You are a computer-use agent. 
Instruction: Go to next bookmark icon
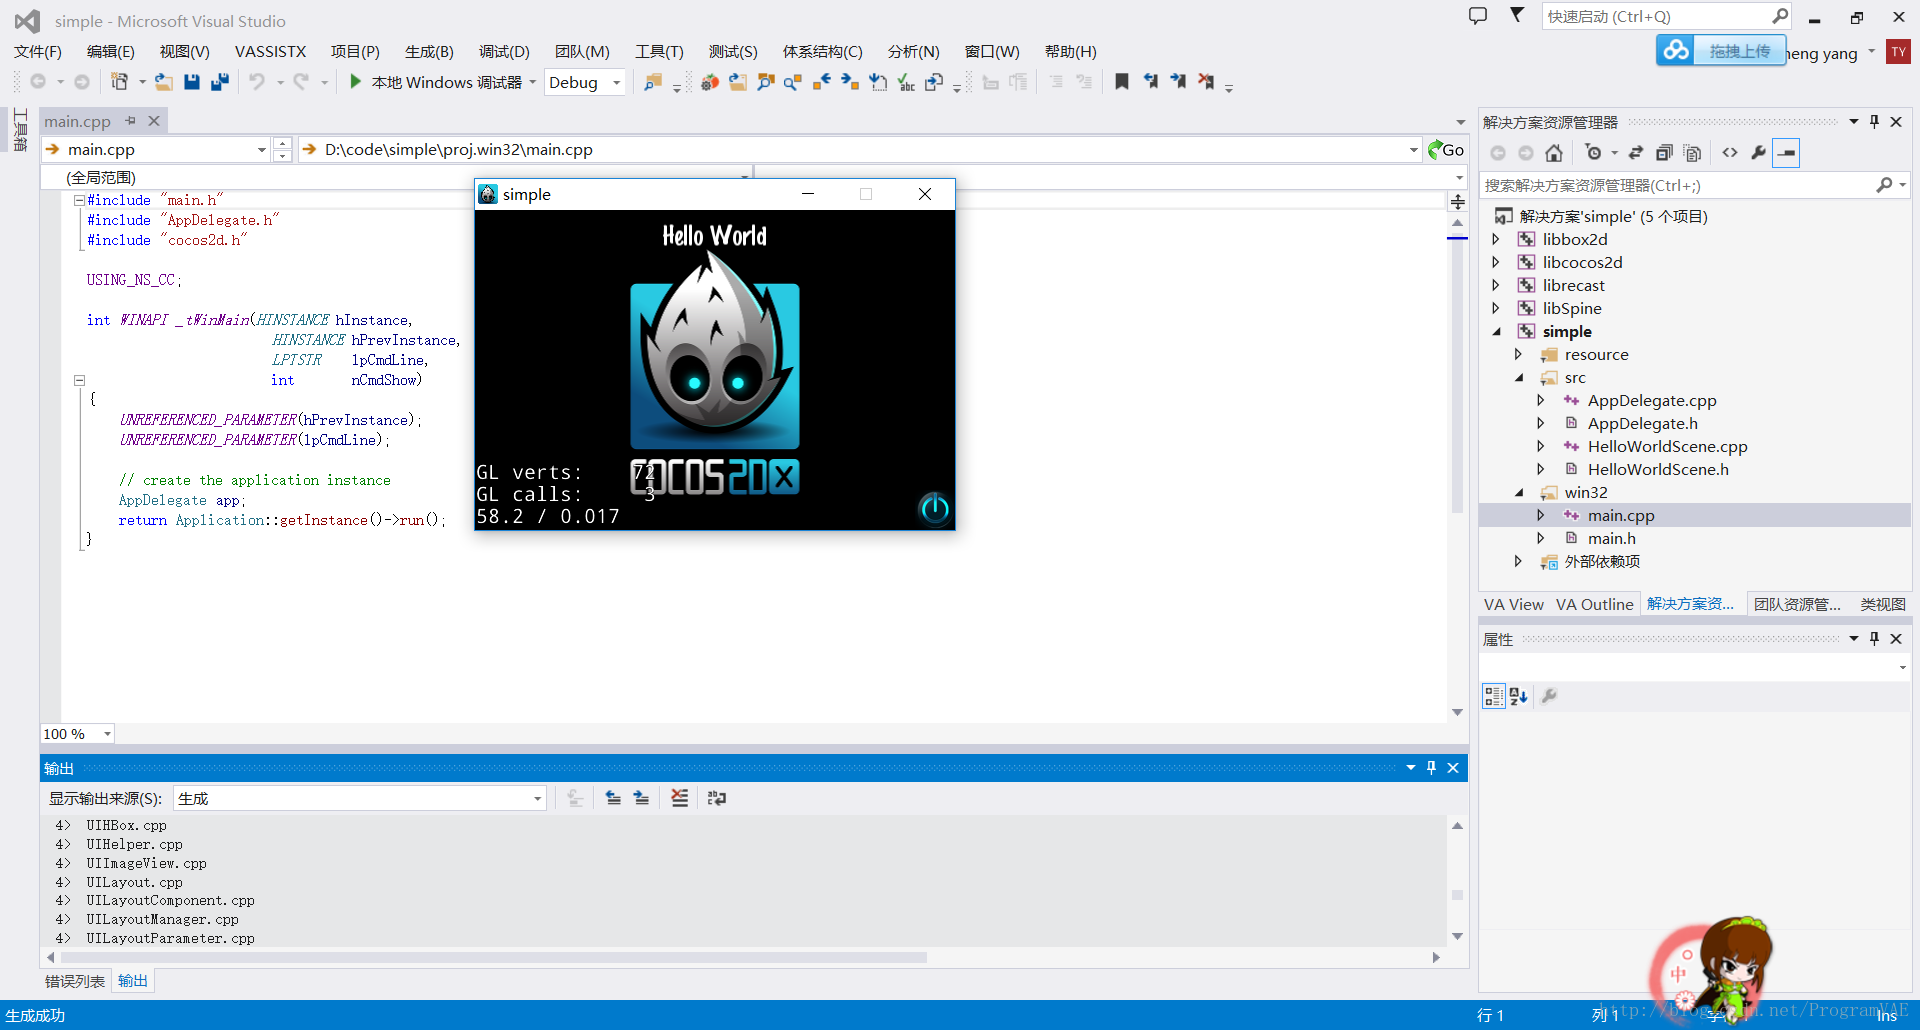(1178, 82)
